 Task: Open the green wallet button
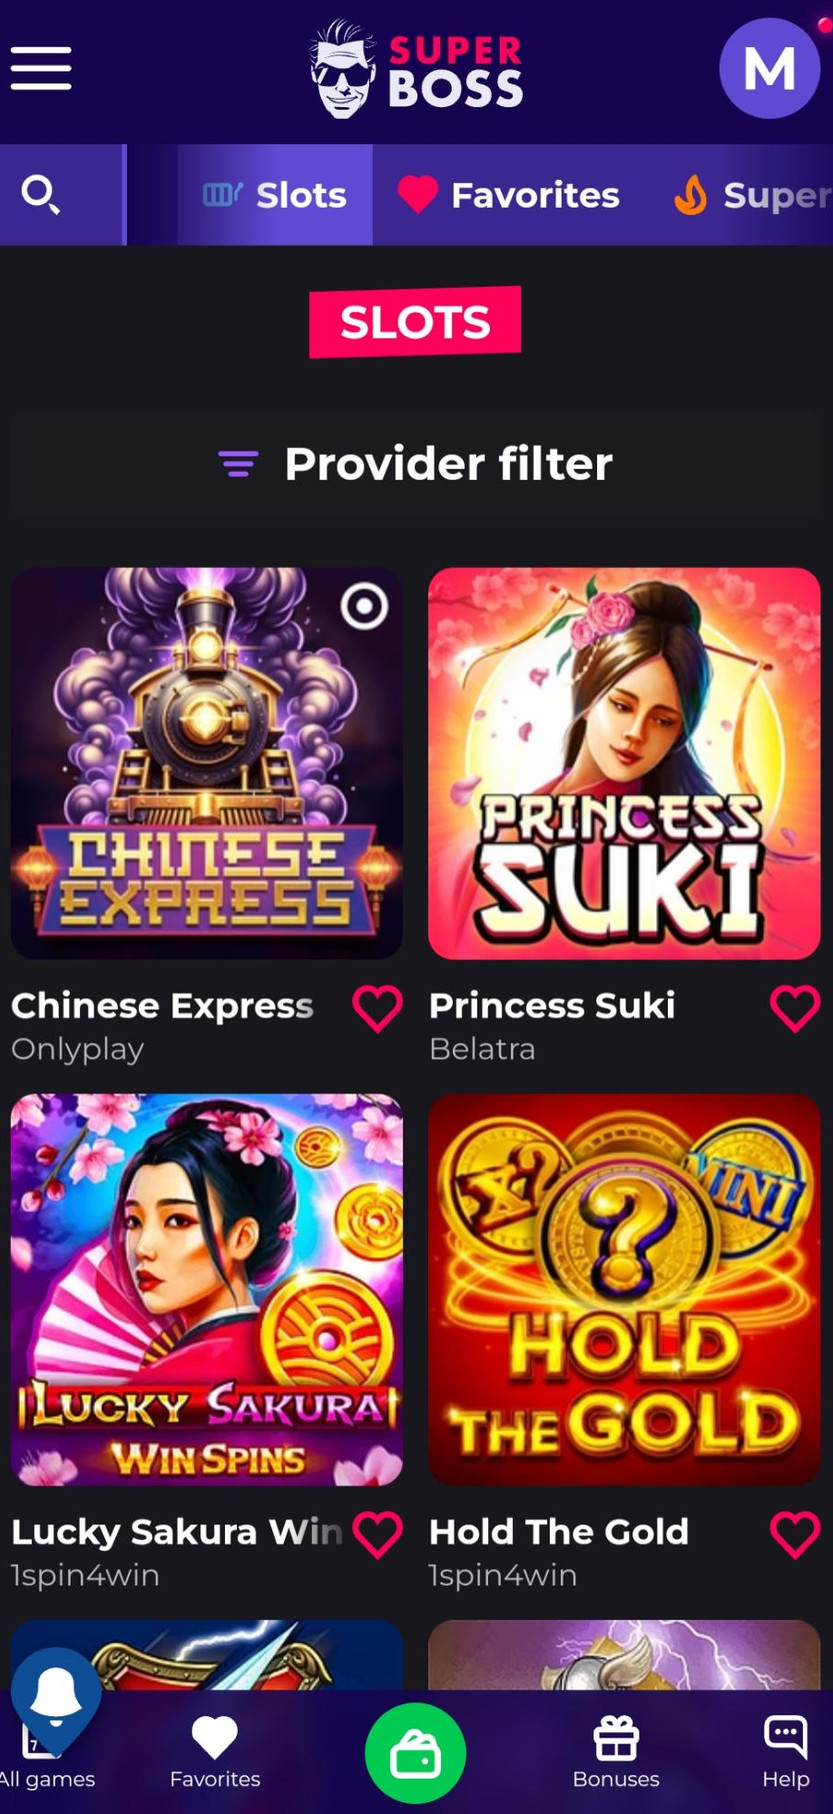coord(415,1753)
